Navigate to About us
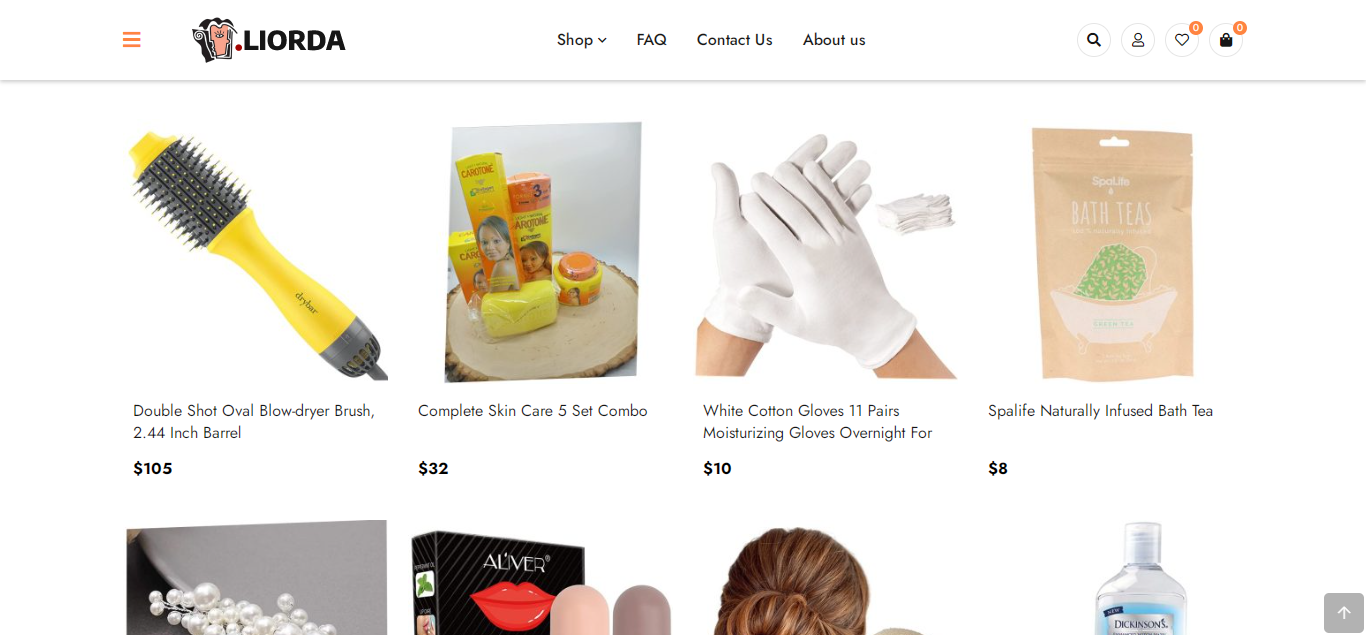The width and height of the screenshot is (1366, 635). pyautogui.click(x=834, y=40)
